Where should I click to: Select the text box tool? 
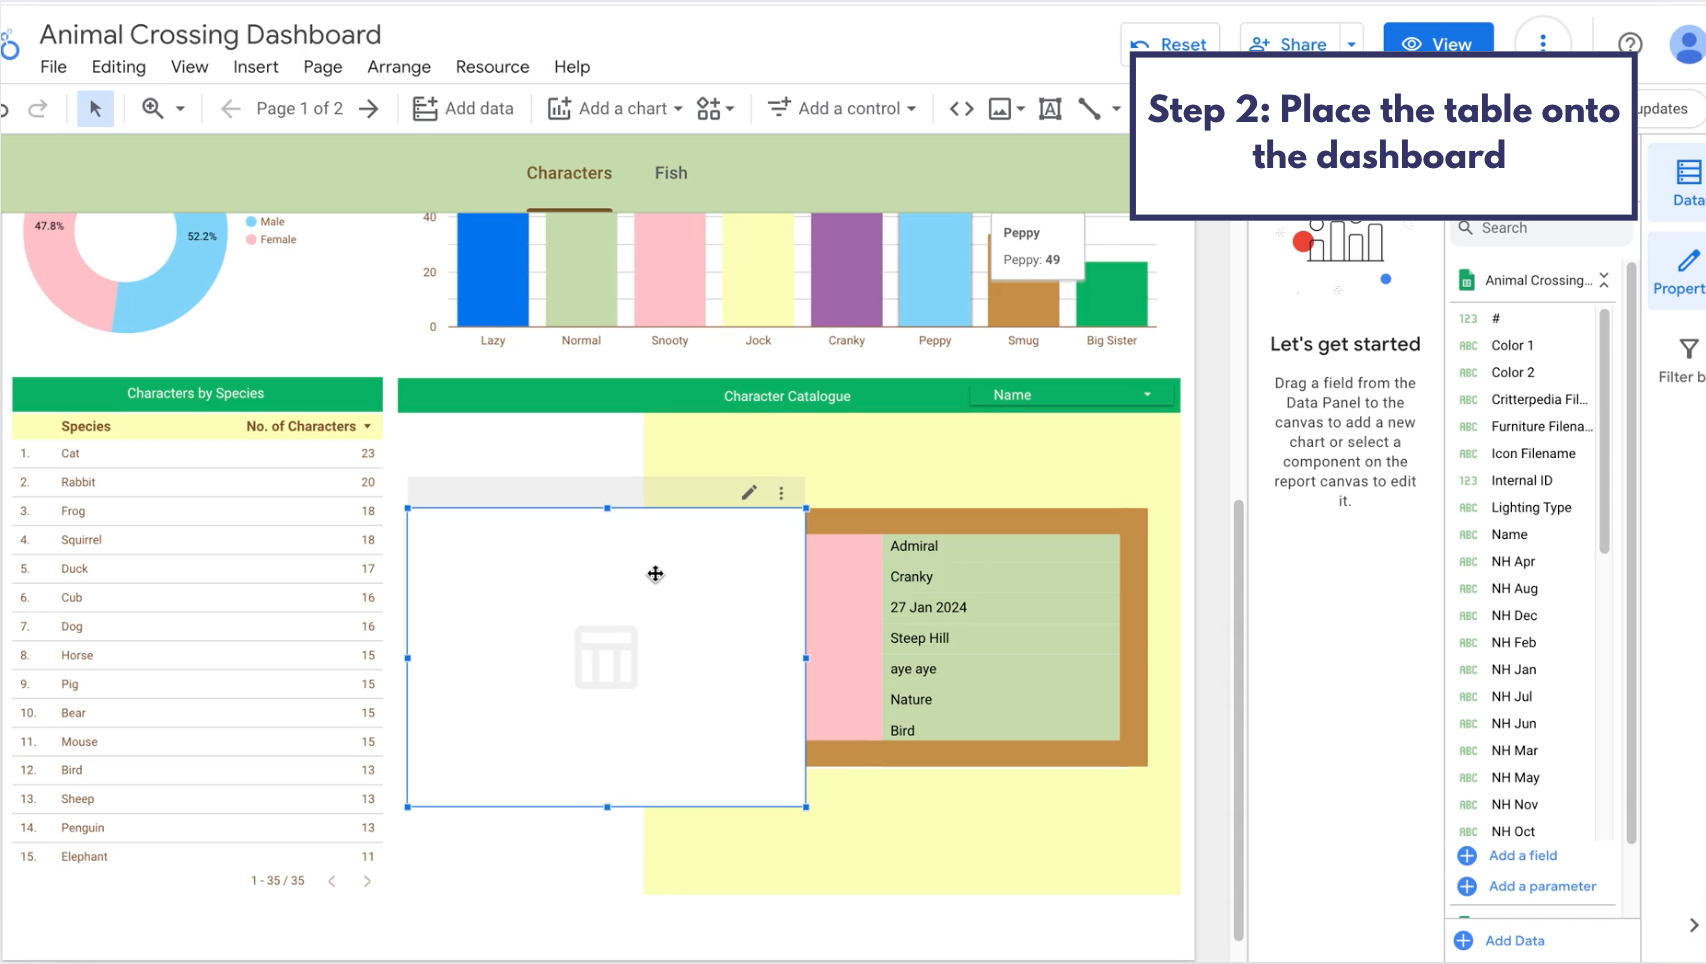tap(1050, 109)
